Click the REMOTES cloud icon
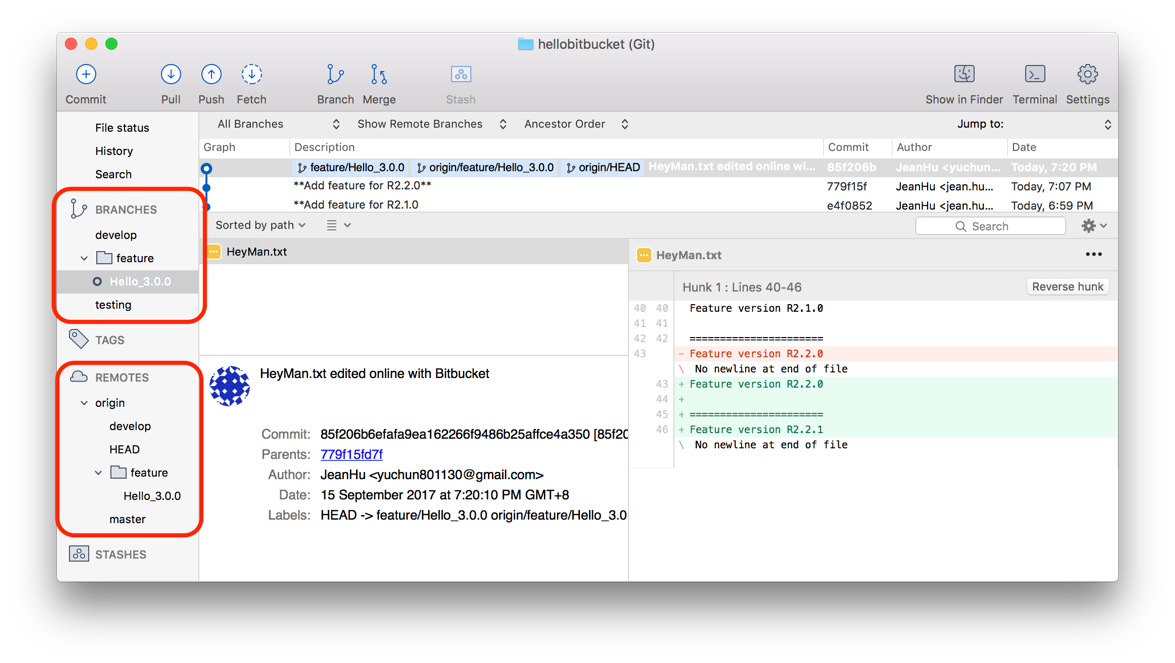The width and height of the screenshot is (1175, 663). pos(79,377)
